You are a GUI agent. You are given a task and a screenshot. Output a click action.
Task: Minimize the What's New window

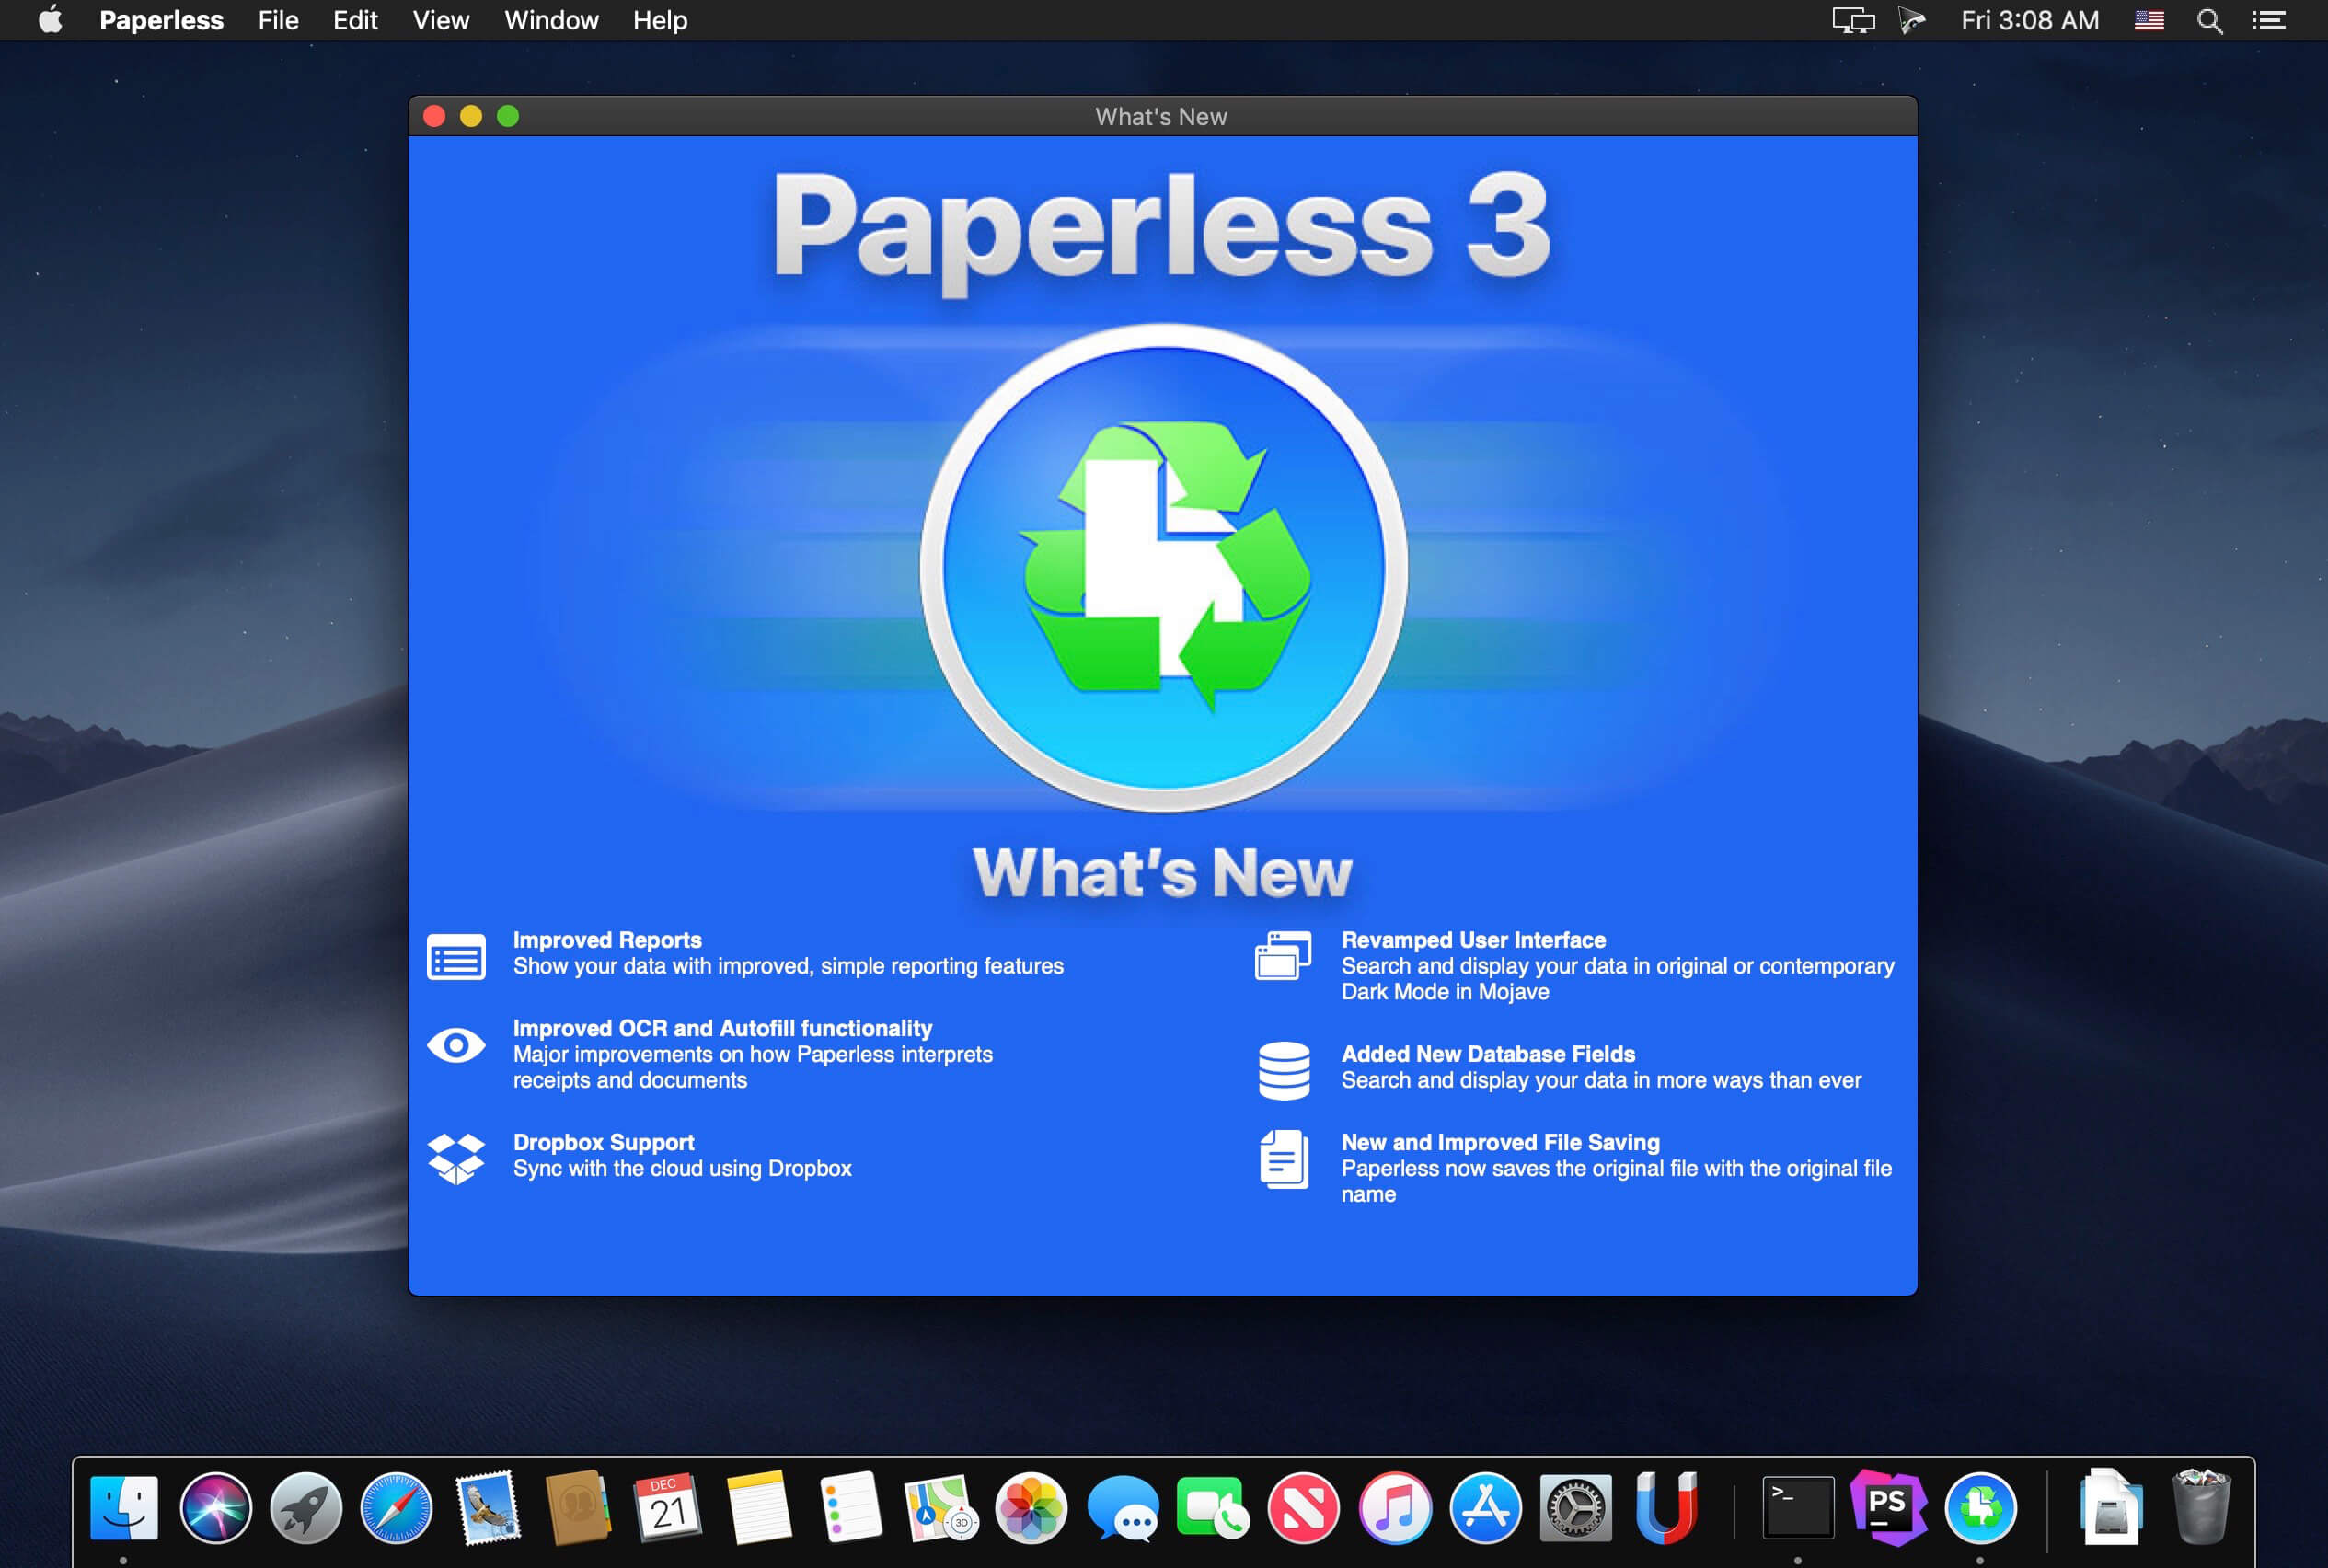click(471, 116)
